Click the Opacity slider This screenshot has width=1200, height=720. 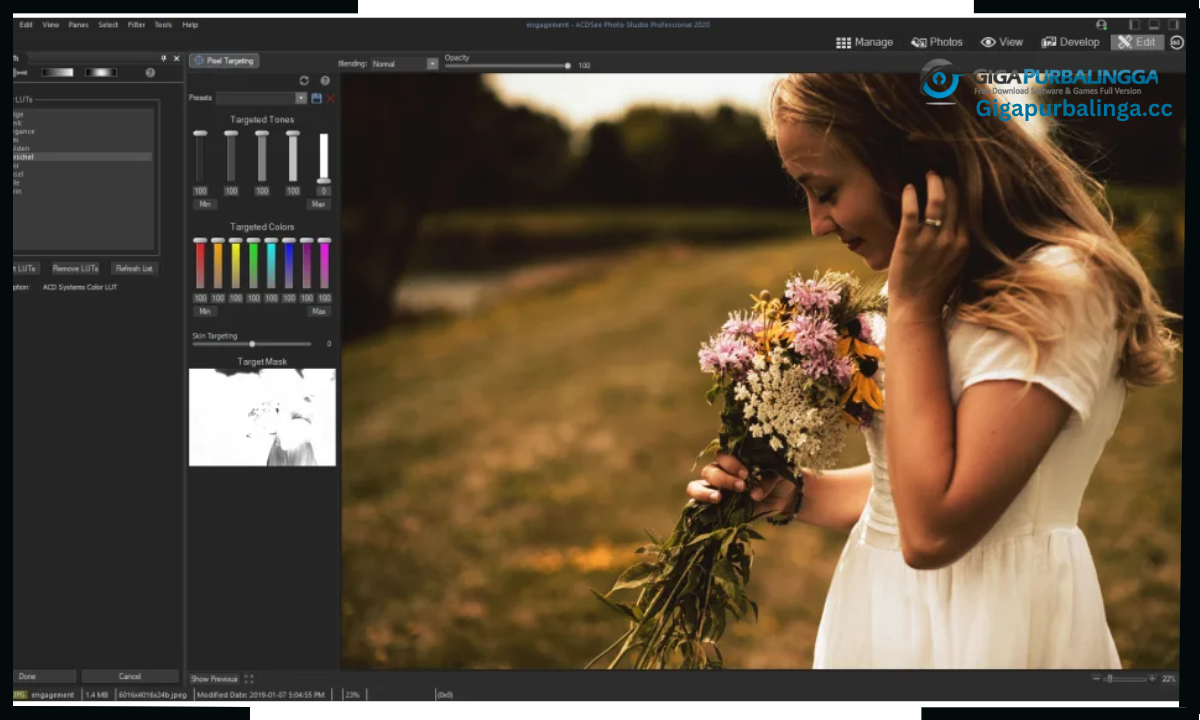(x=507, y=65)
